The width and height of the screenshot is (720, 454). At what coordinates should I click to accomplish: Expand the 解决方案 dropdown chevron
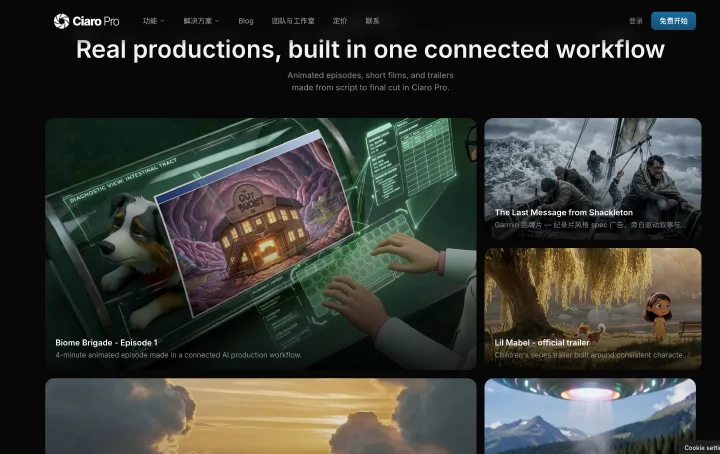coord(217,21)
